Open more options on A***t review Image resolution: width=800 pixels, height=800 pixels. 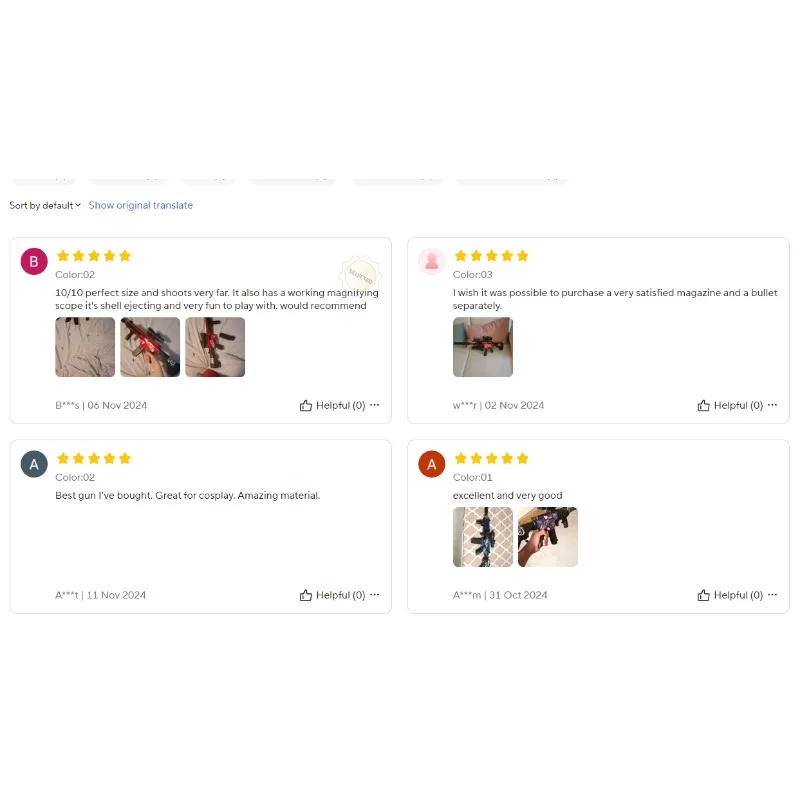point(374,595)
